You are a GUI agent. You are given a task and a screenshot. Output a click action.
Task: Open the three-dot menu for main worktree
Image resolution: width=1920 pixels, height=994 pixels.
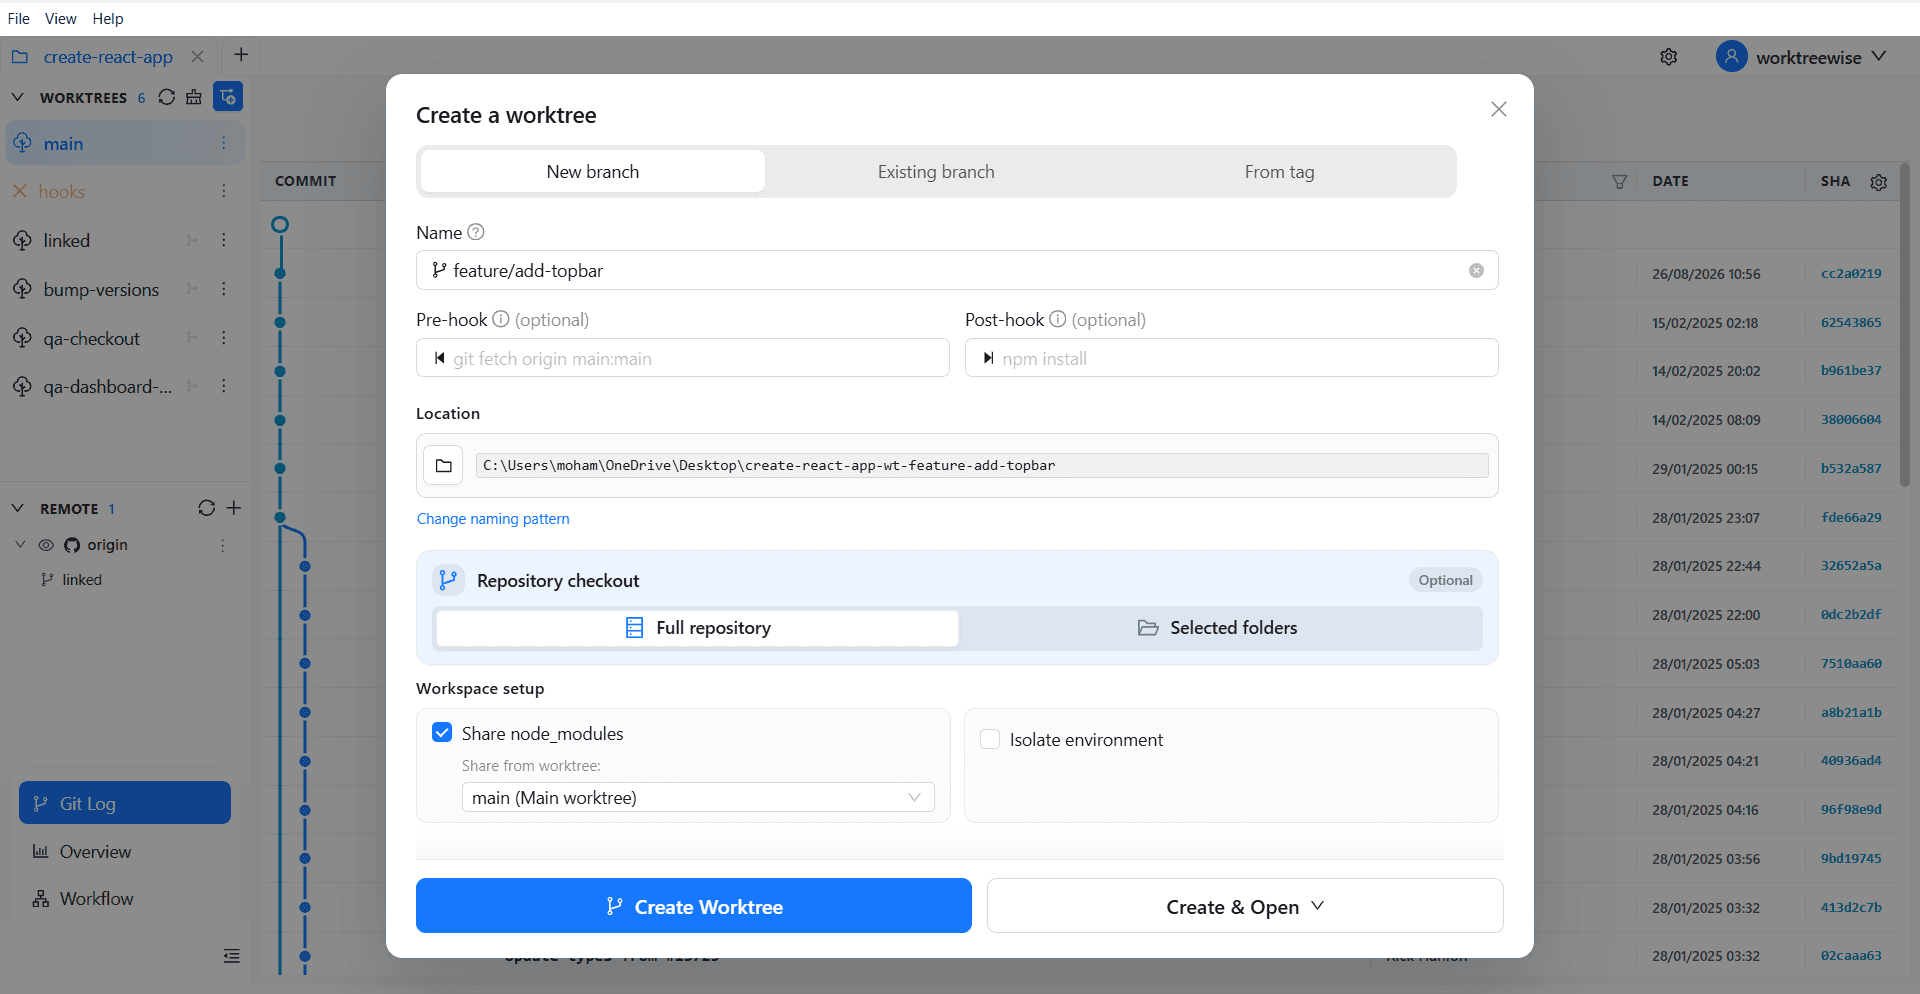(224, 144)
